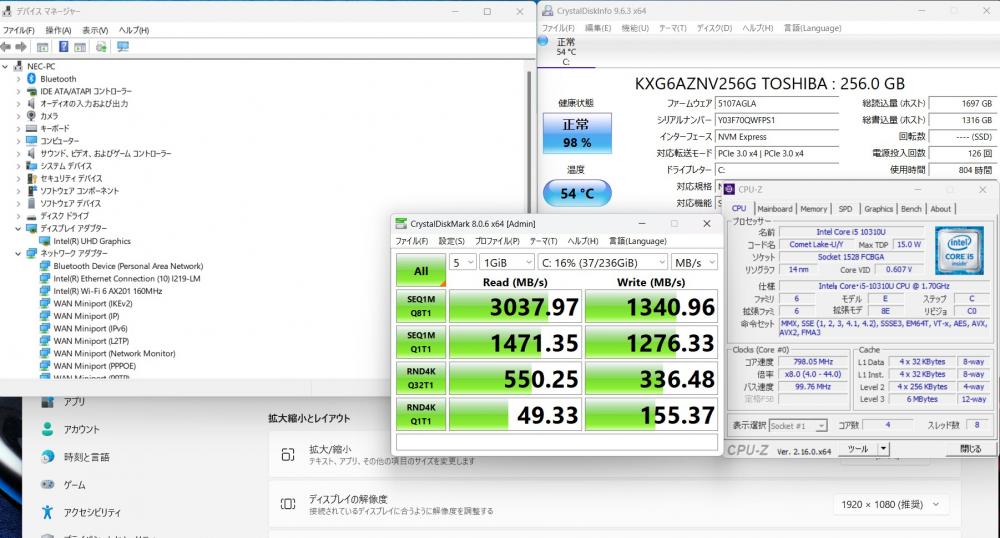The width and height of the screenshot is (1000, 538).
Task: Click the disk status orb above 正常 in CrystalDiskInfo
Action: [543, 41]
